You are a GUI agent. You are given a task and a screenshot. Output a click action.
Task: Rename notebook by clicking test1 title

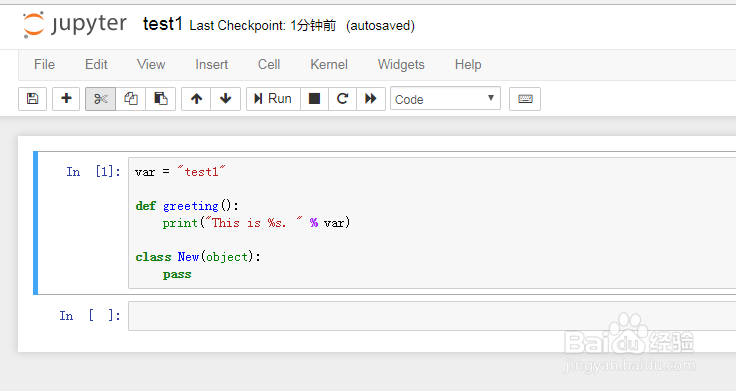point(162,23)
